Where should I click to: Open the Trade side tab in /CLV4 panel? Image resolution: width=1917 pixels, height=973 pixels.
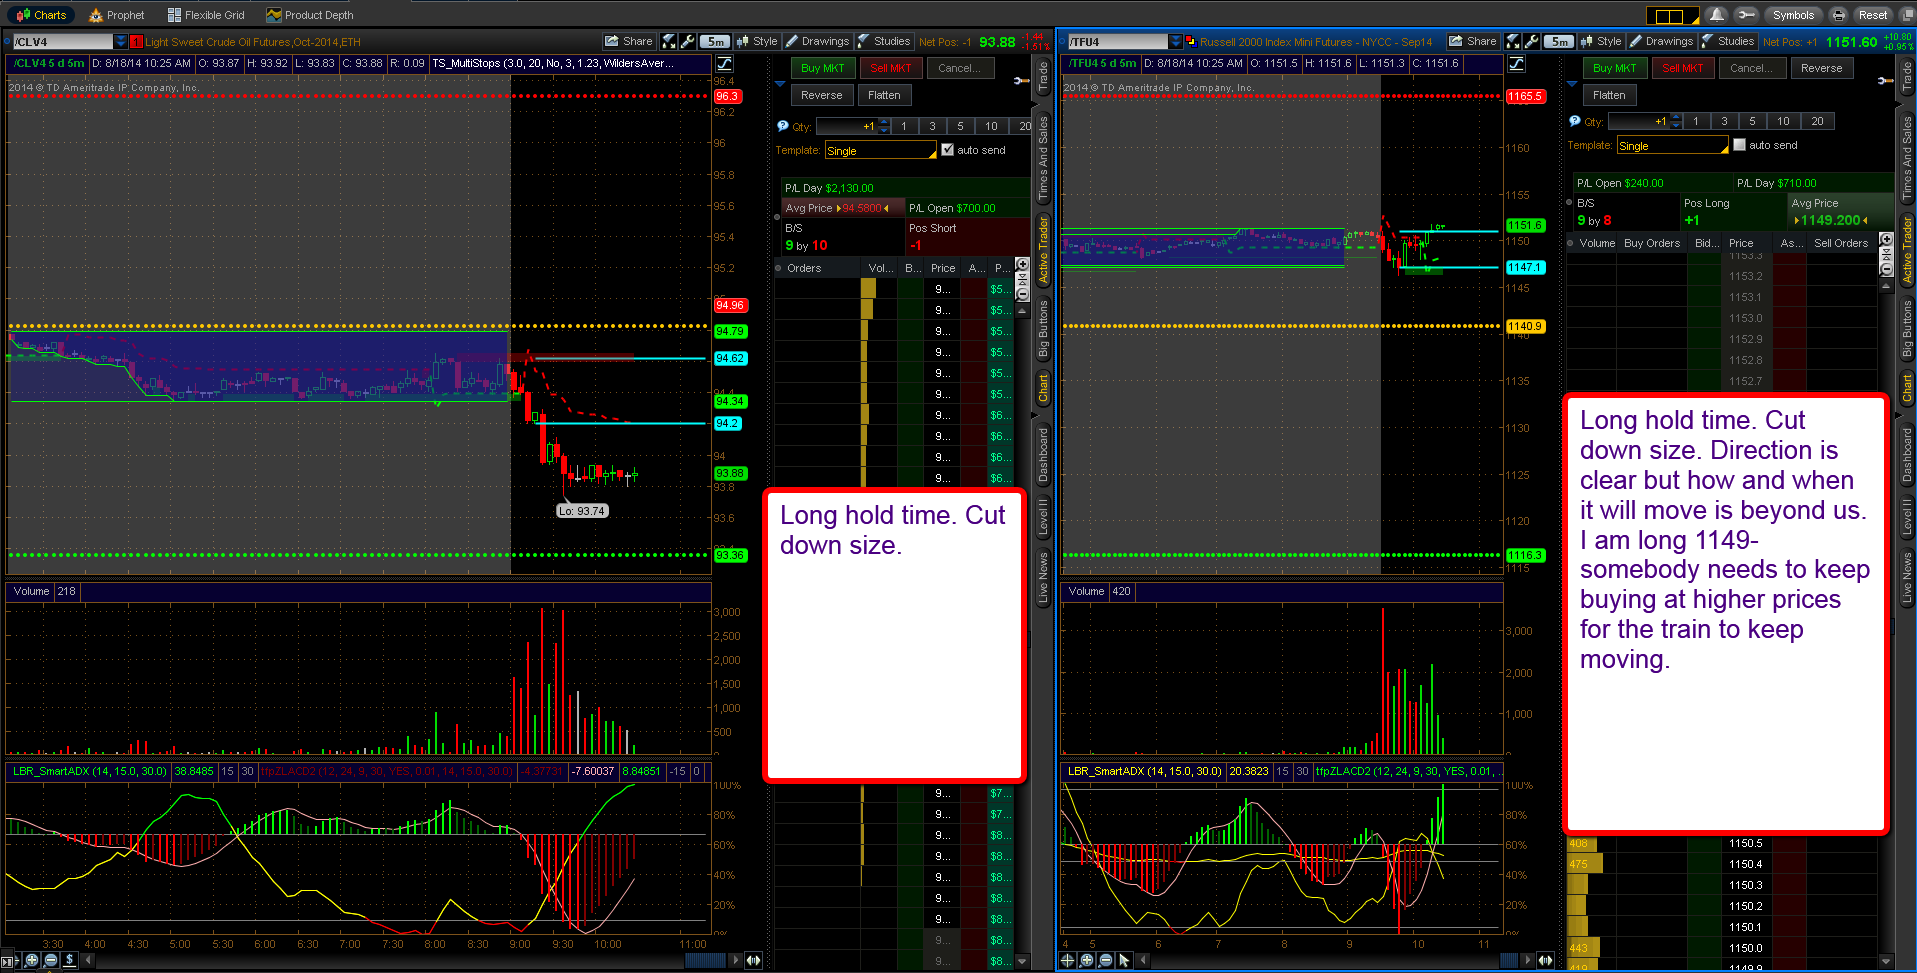click(x=1043, y=78)
